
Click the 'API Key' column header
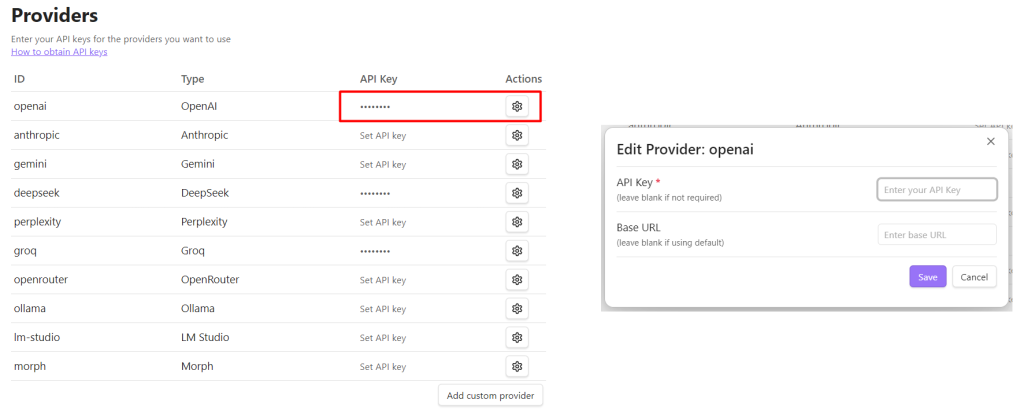tap(378, 79)
